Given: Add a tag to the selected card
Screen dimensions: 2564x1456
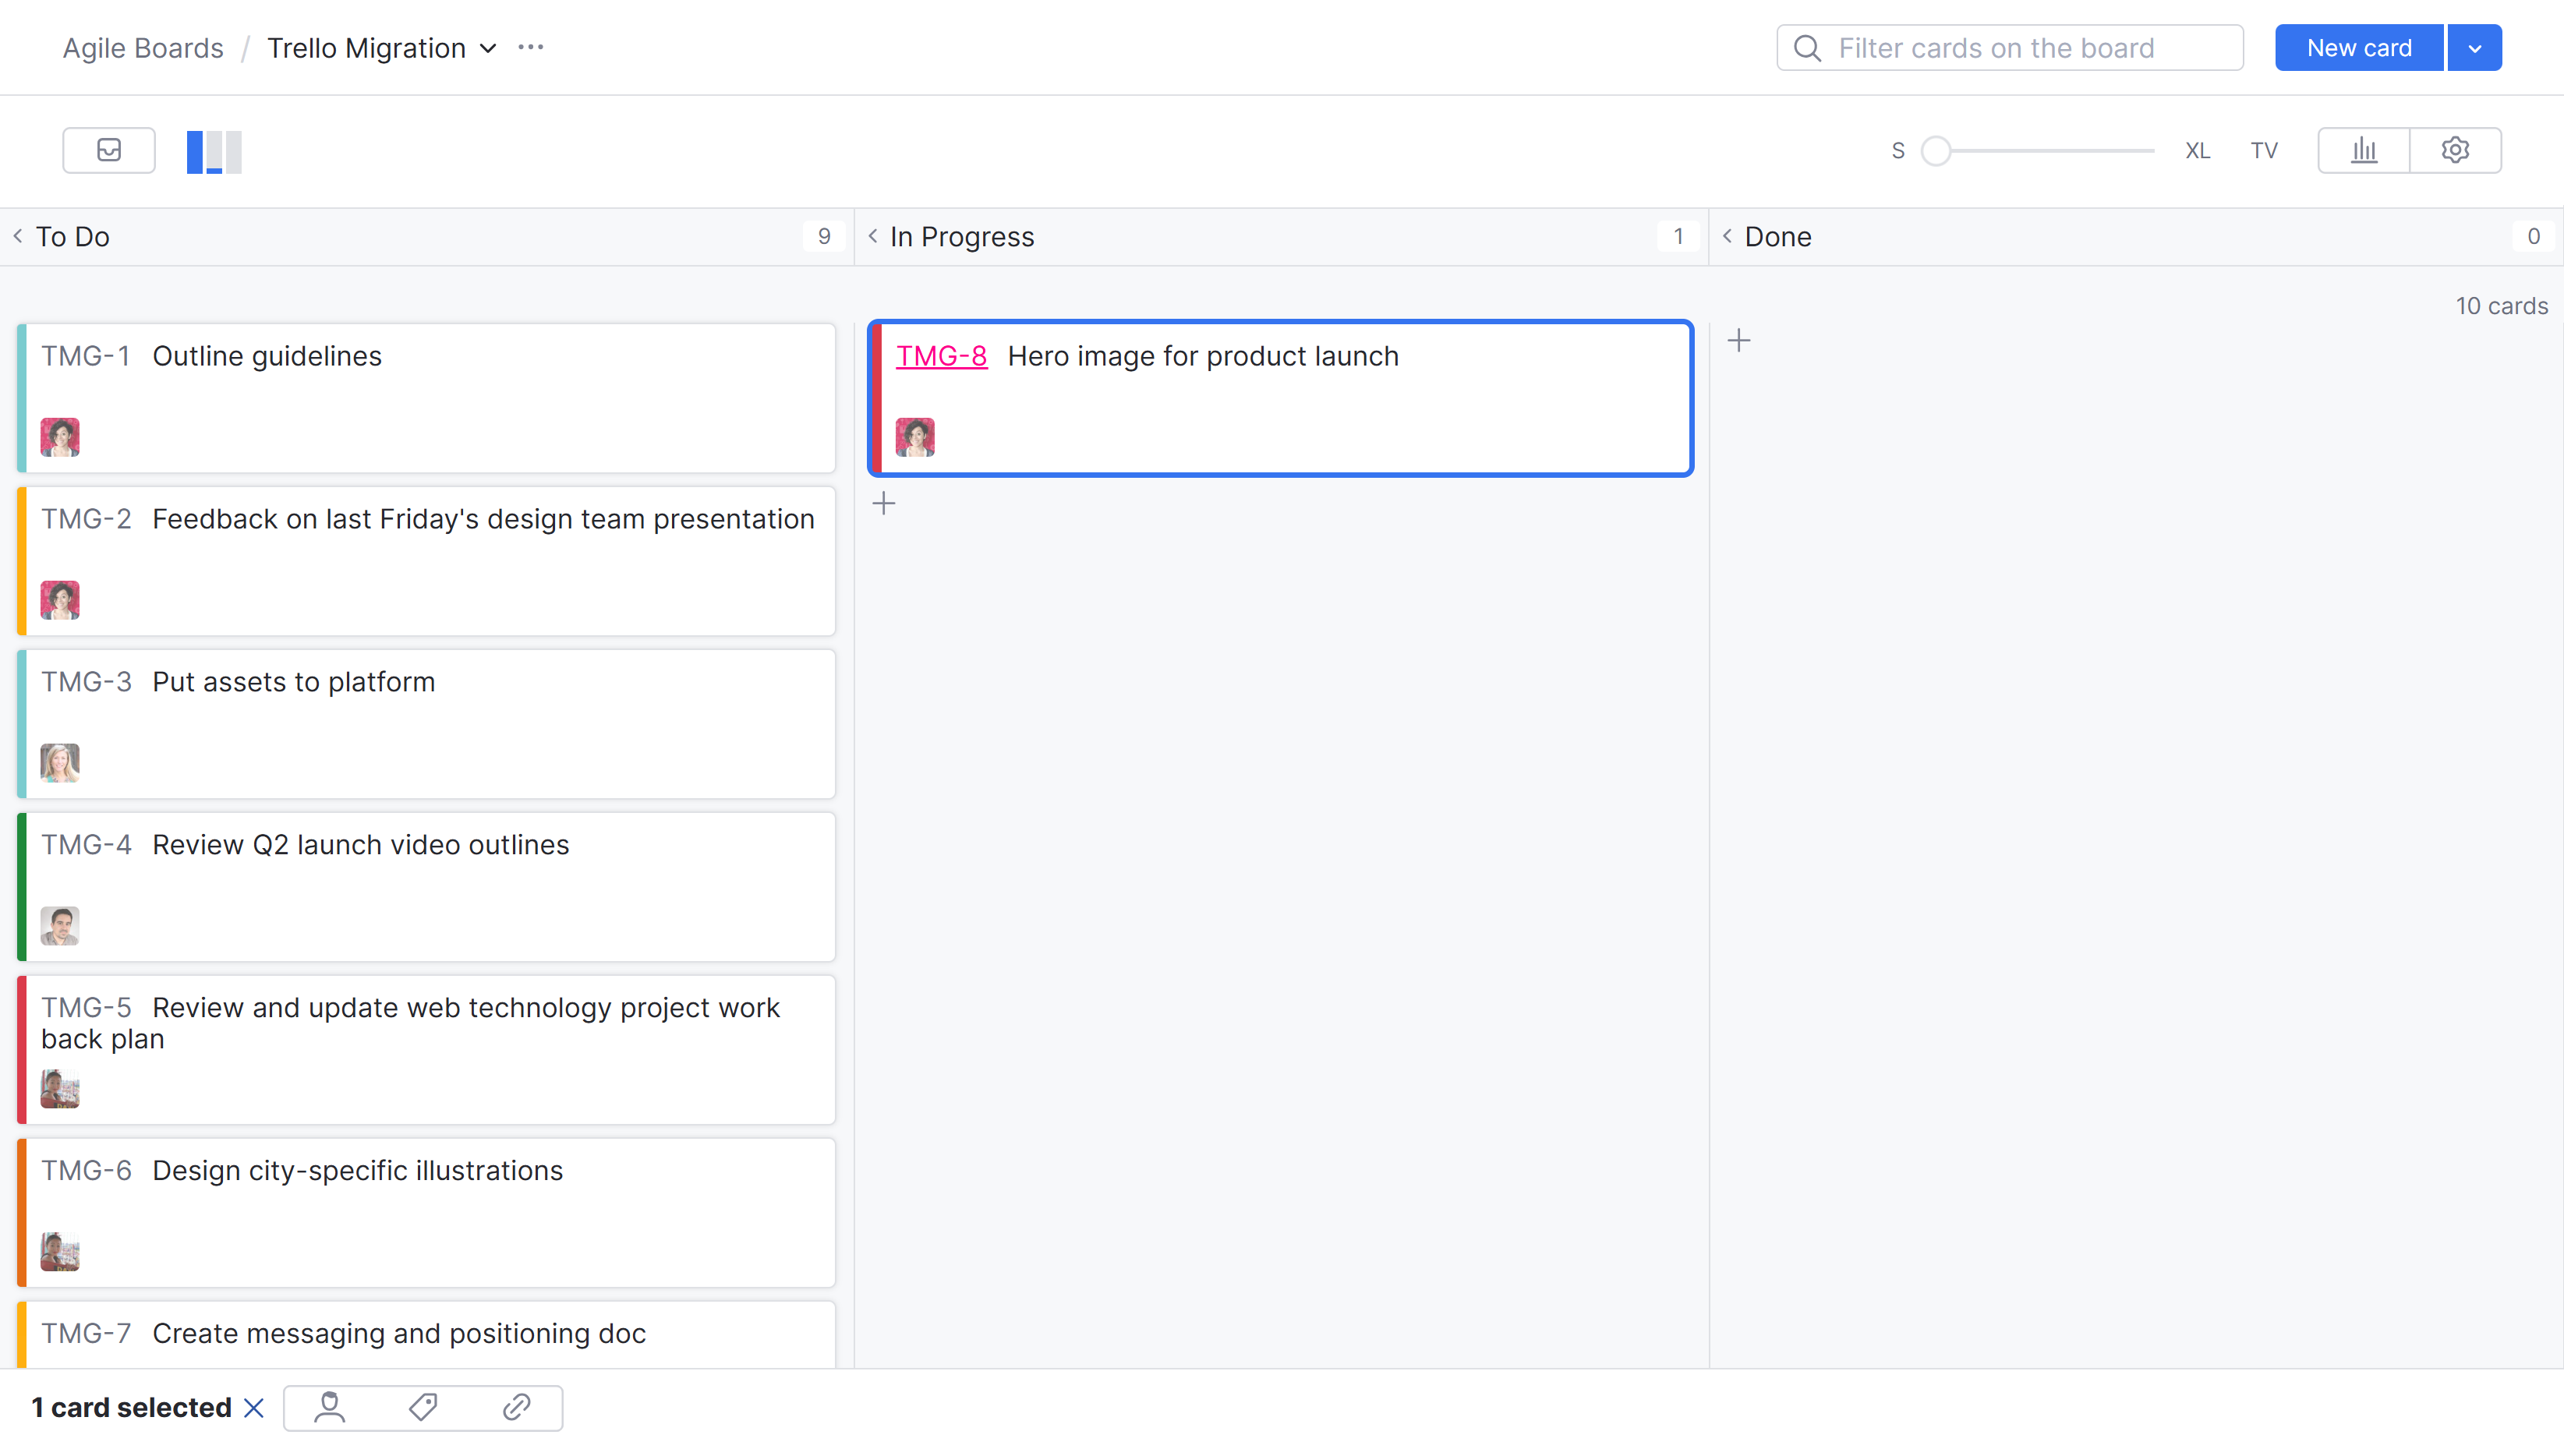Looking at the screenshot, I should (422, 1407).
